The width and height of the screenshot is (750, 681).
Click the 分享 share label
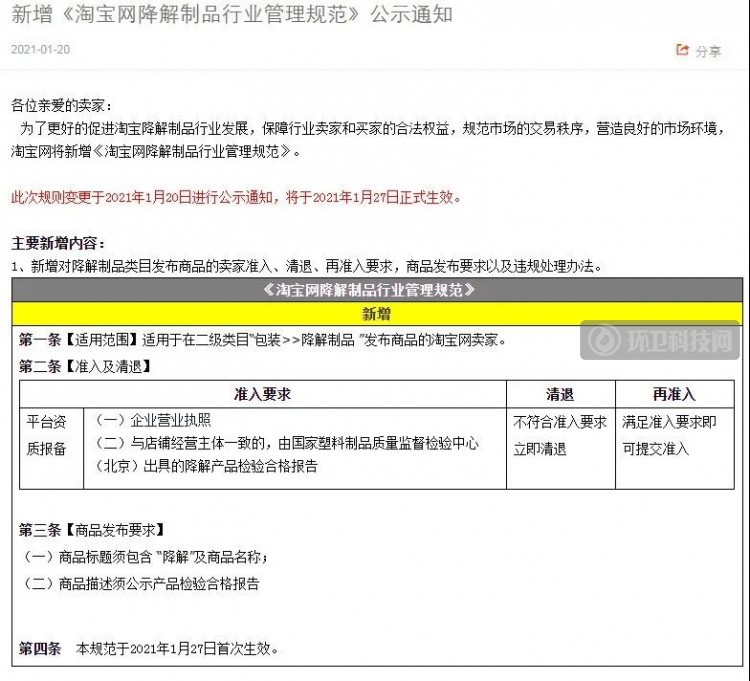708,51
